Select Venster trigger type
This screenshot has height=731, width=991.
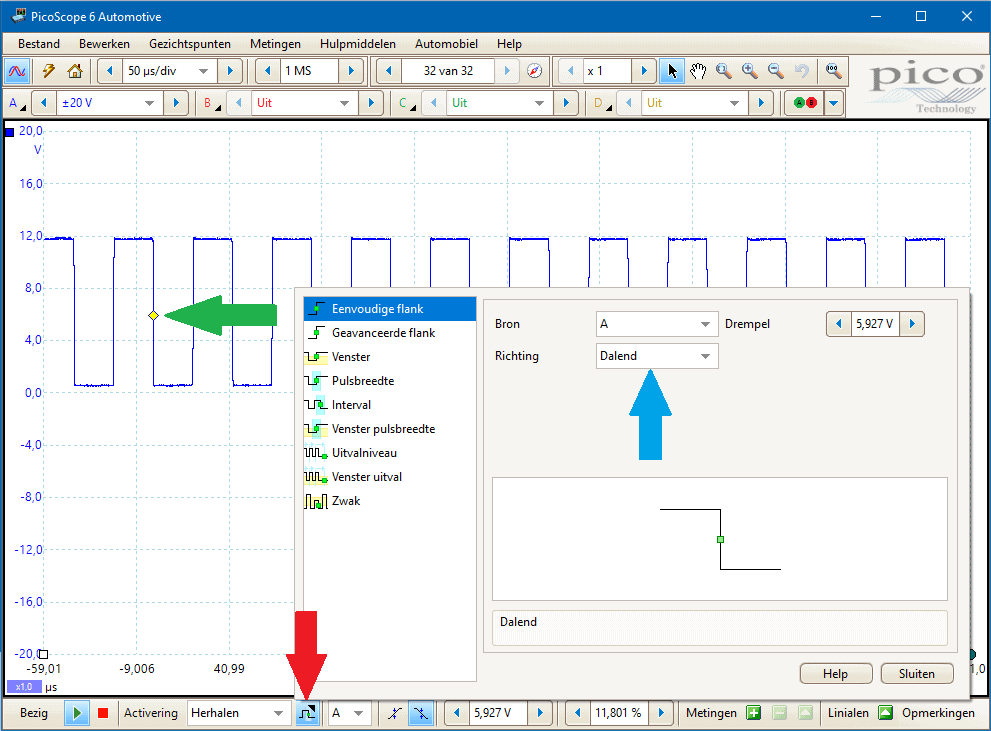tap(389, 357)
